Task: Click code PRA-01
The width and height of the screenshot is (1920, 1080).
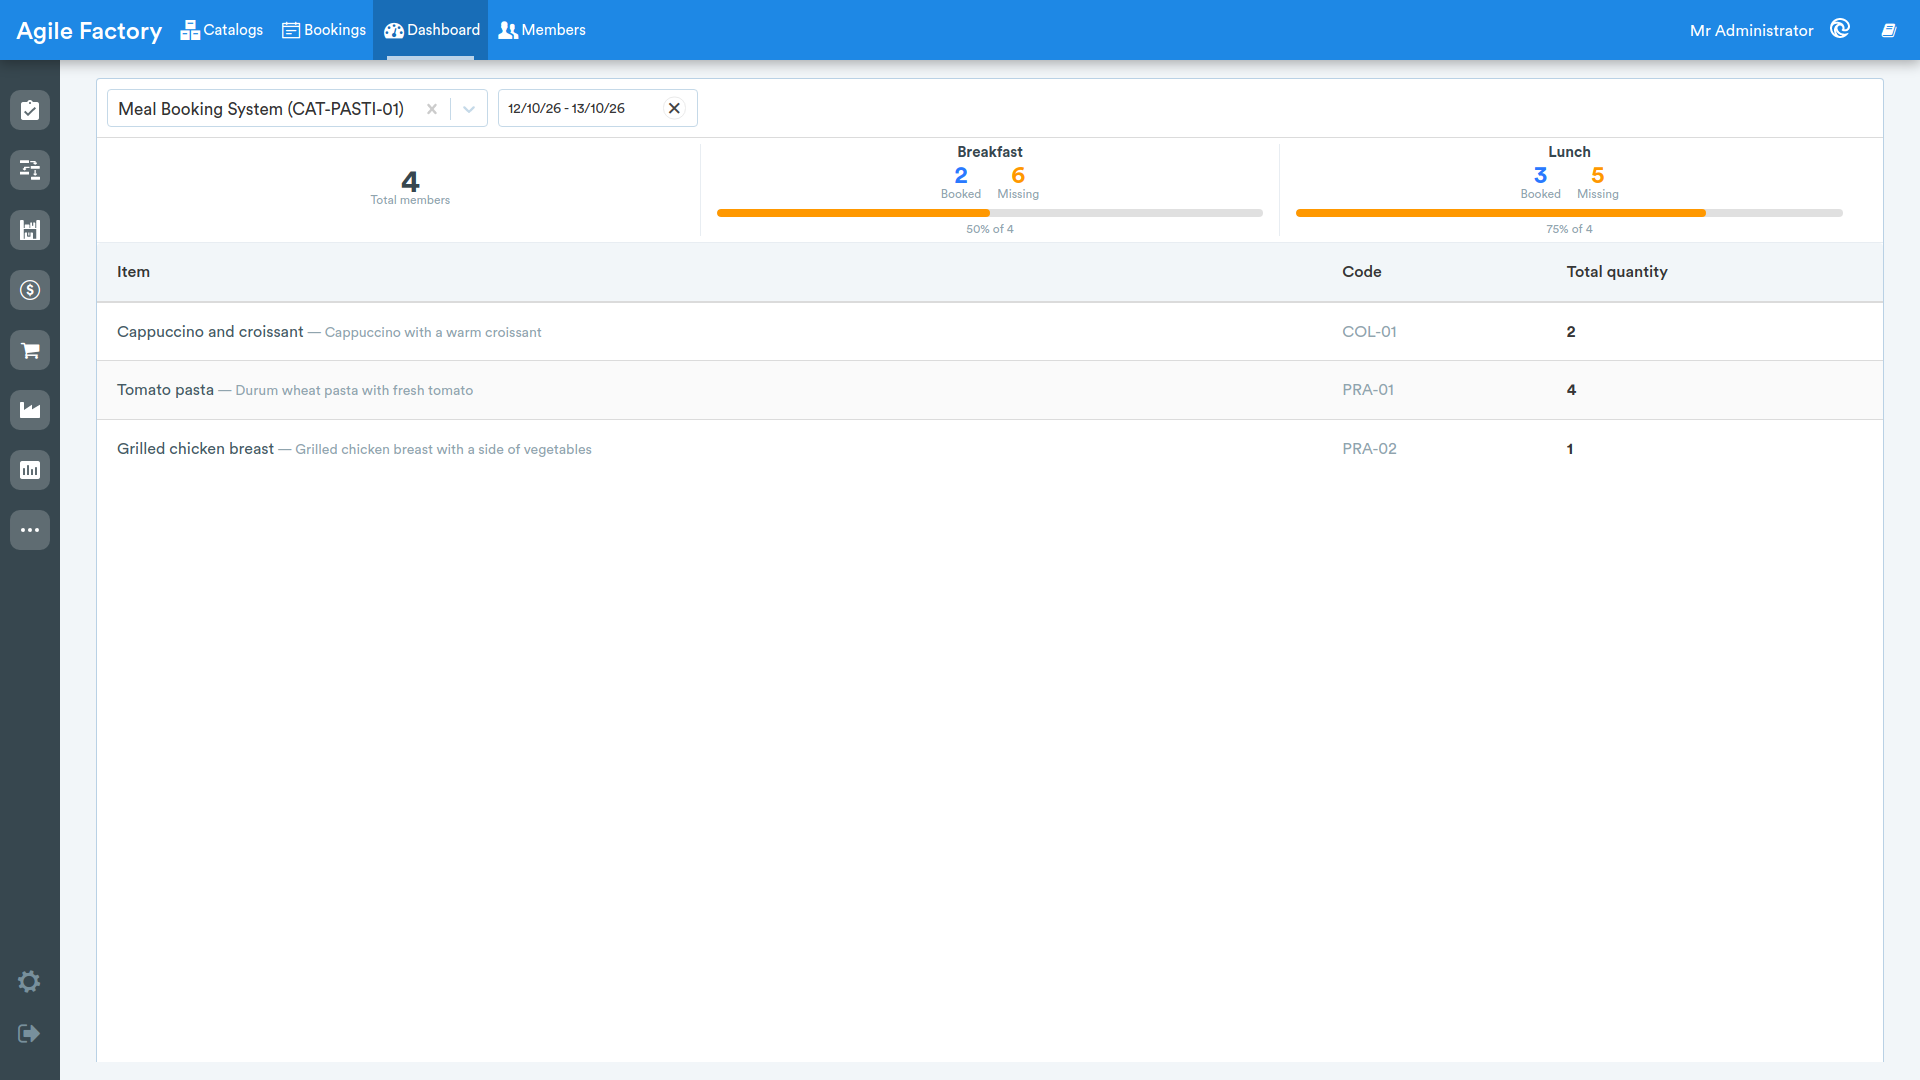Action: coord(1368,390)
